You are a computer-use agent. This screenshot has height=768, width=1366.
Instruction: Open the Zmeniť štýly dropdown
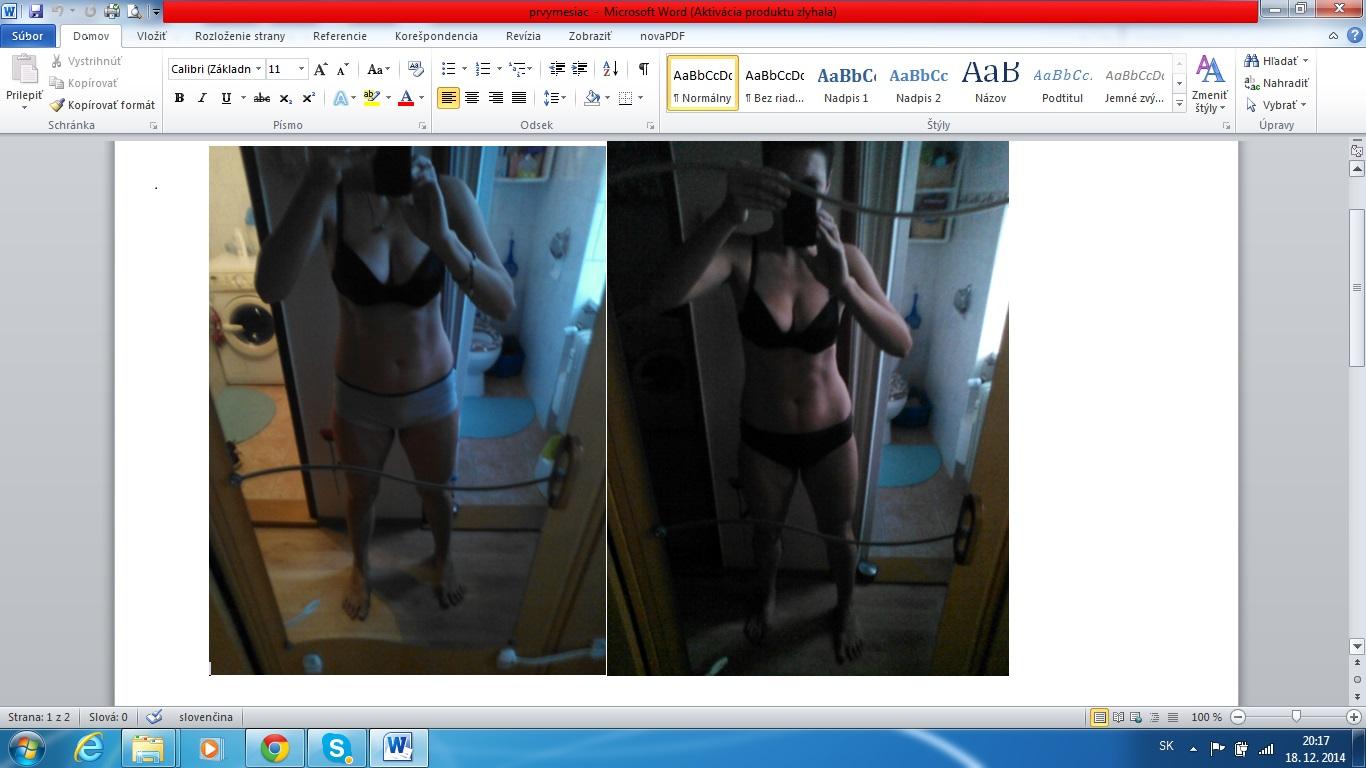(x=1209, y=85)
